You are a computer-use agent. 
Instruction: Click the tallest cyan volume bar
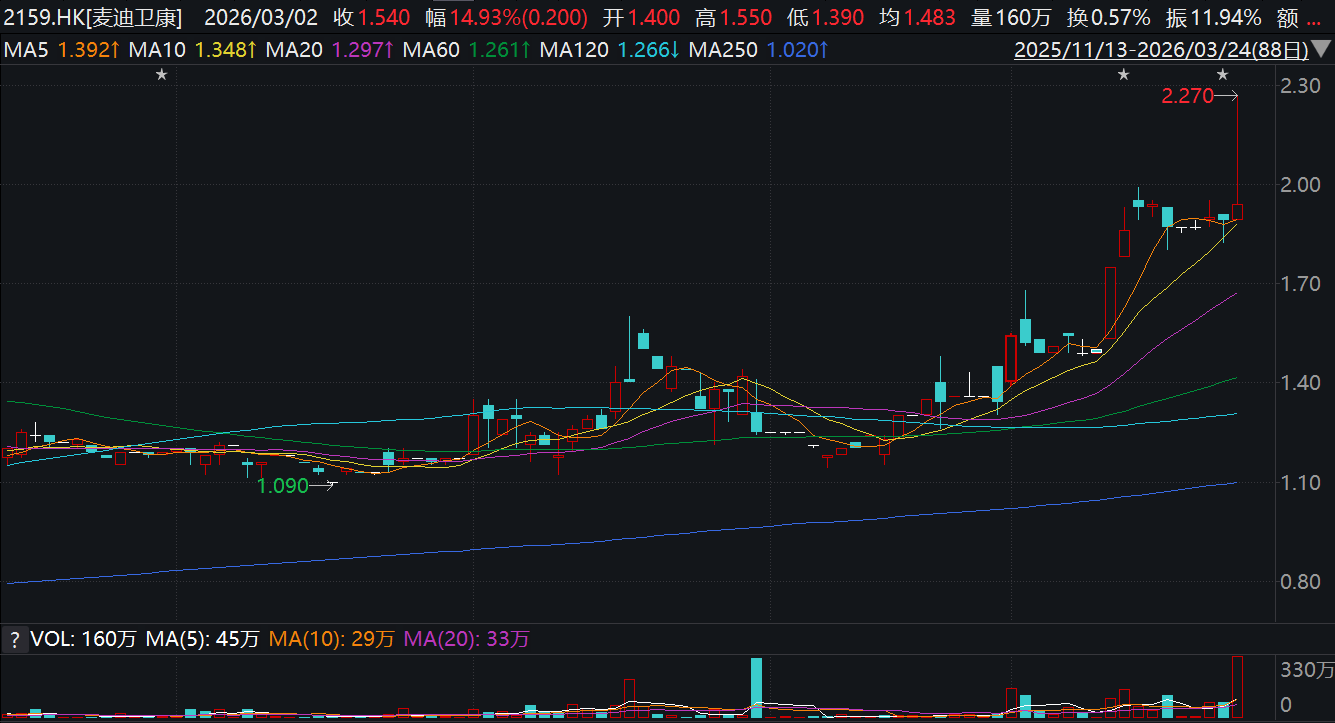756,687
